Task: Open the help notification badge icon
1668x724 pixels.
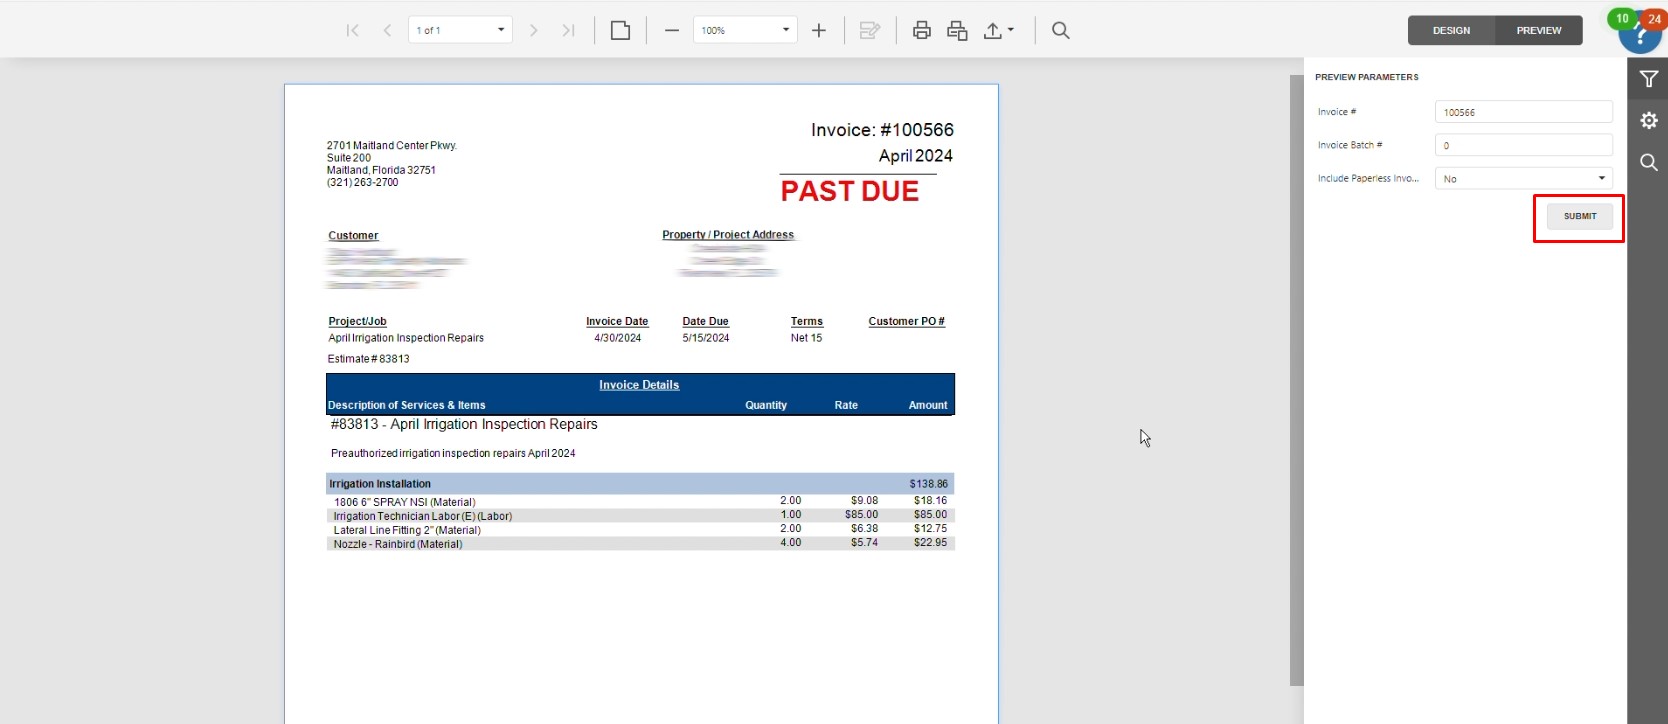Action: (1640, 32)
